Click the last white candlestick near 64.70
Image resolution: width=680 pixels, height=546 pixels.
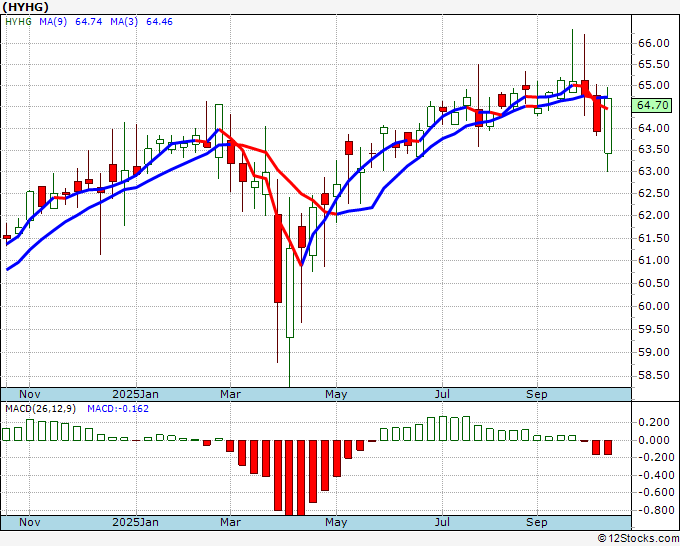tap(608, 126)
